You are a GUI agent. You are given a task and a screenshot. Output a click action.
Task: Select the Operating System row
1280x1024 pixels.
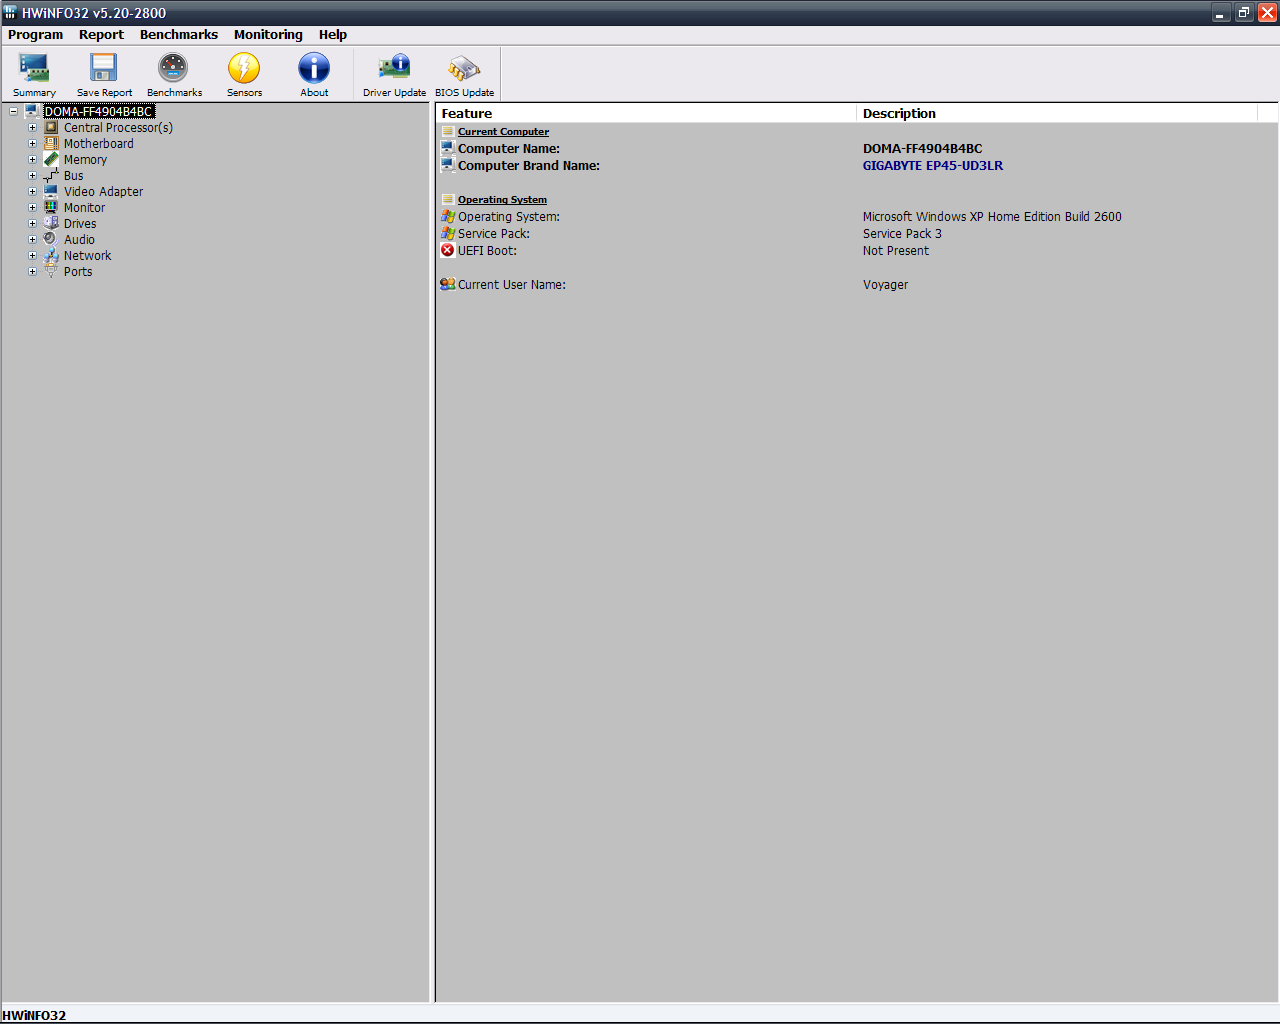point(508,217)
